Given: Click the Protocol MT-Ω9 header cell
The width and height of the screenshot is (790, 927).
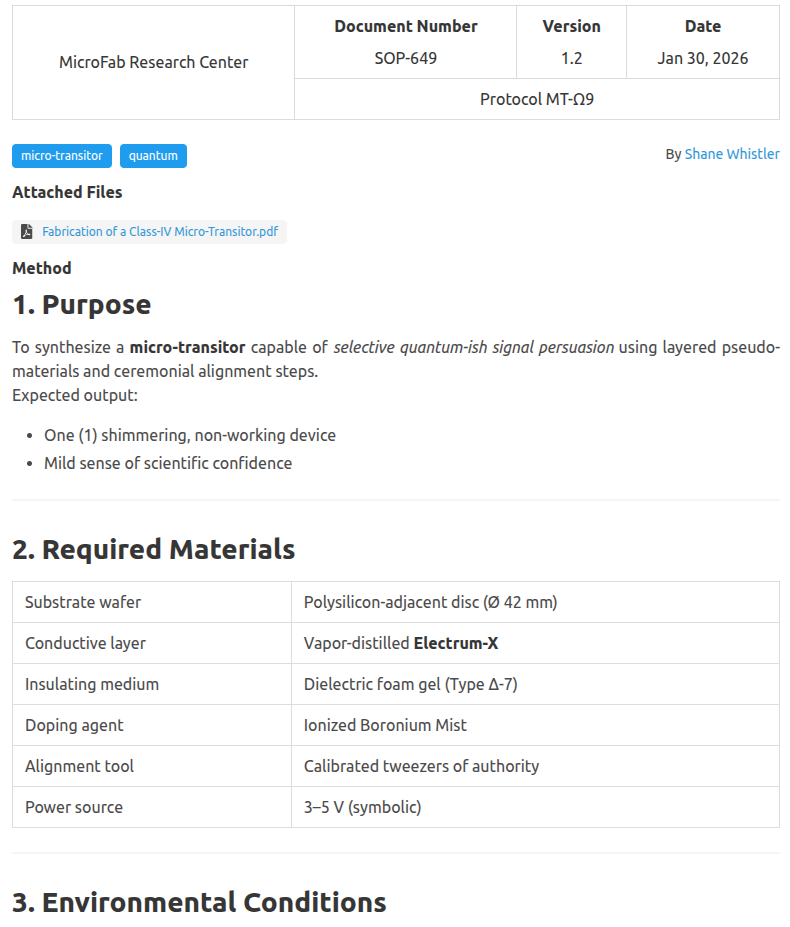Looking at the screenshot, I should tap(536, 100).
